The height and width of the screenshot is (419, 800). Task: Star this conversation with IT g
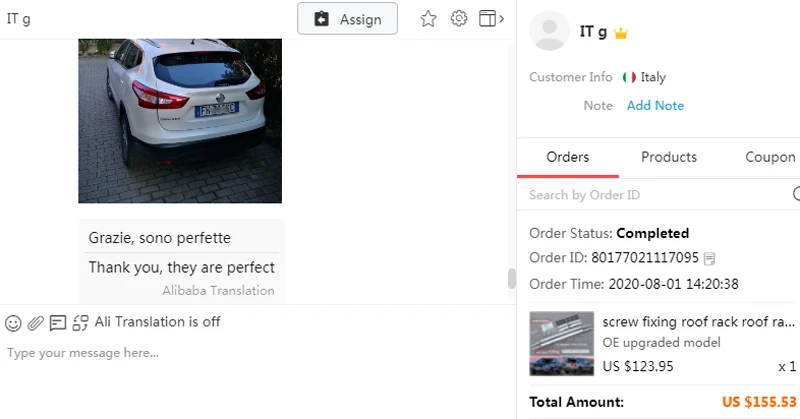428,19
